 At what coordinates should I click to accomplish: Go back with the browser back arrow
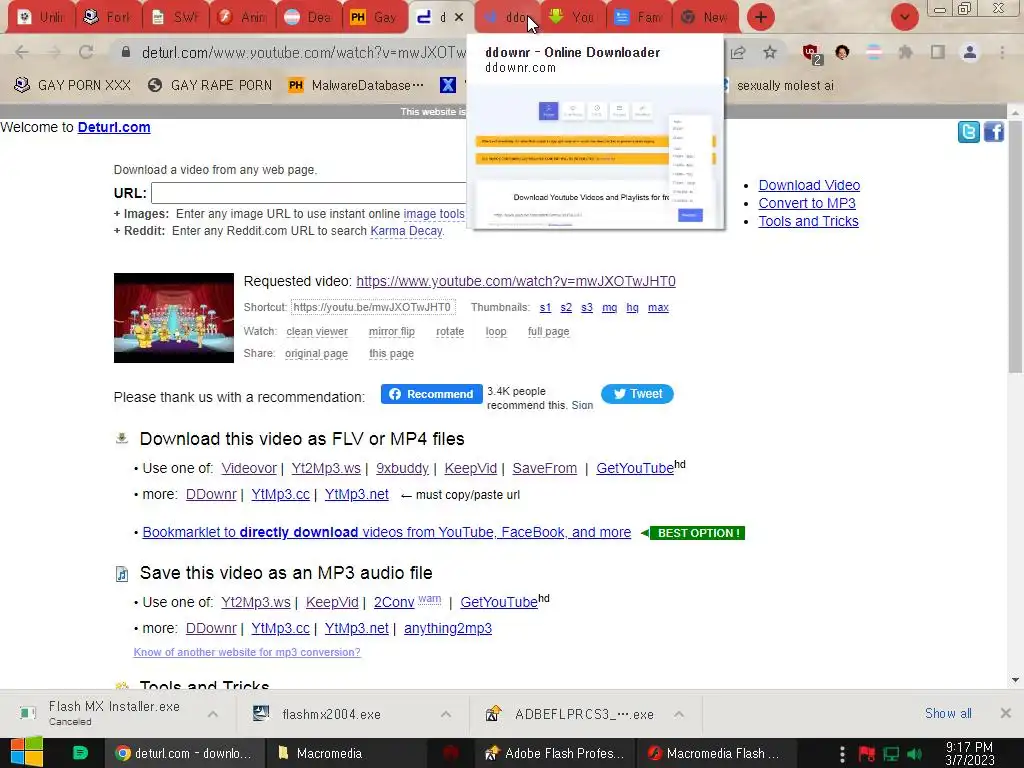coord(21,52)
